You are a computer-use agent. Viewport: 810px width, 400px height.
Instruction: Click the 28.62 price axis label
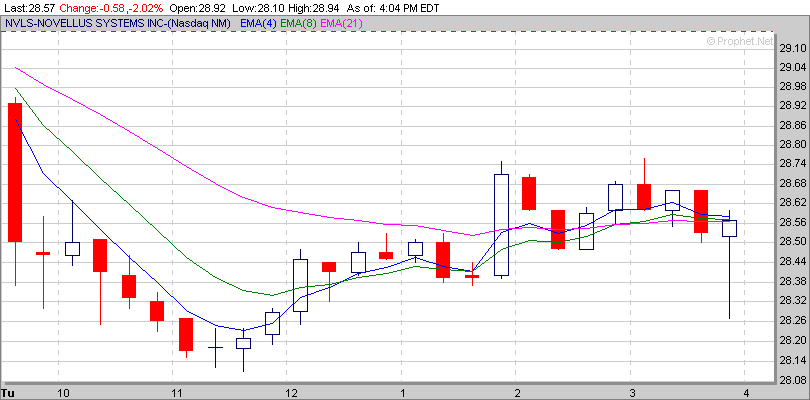pos(792,203)
